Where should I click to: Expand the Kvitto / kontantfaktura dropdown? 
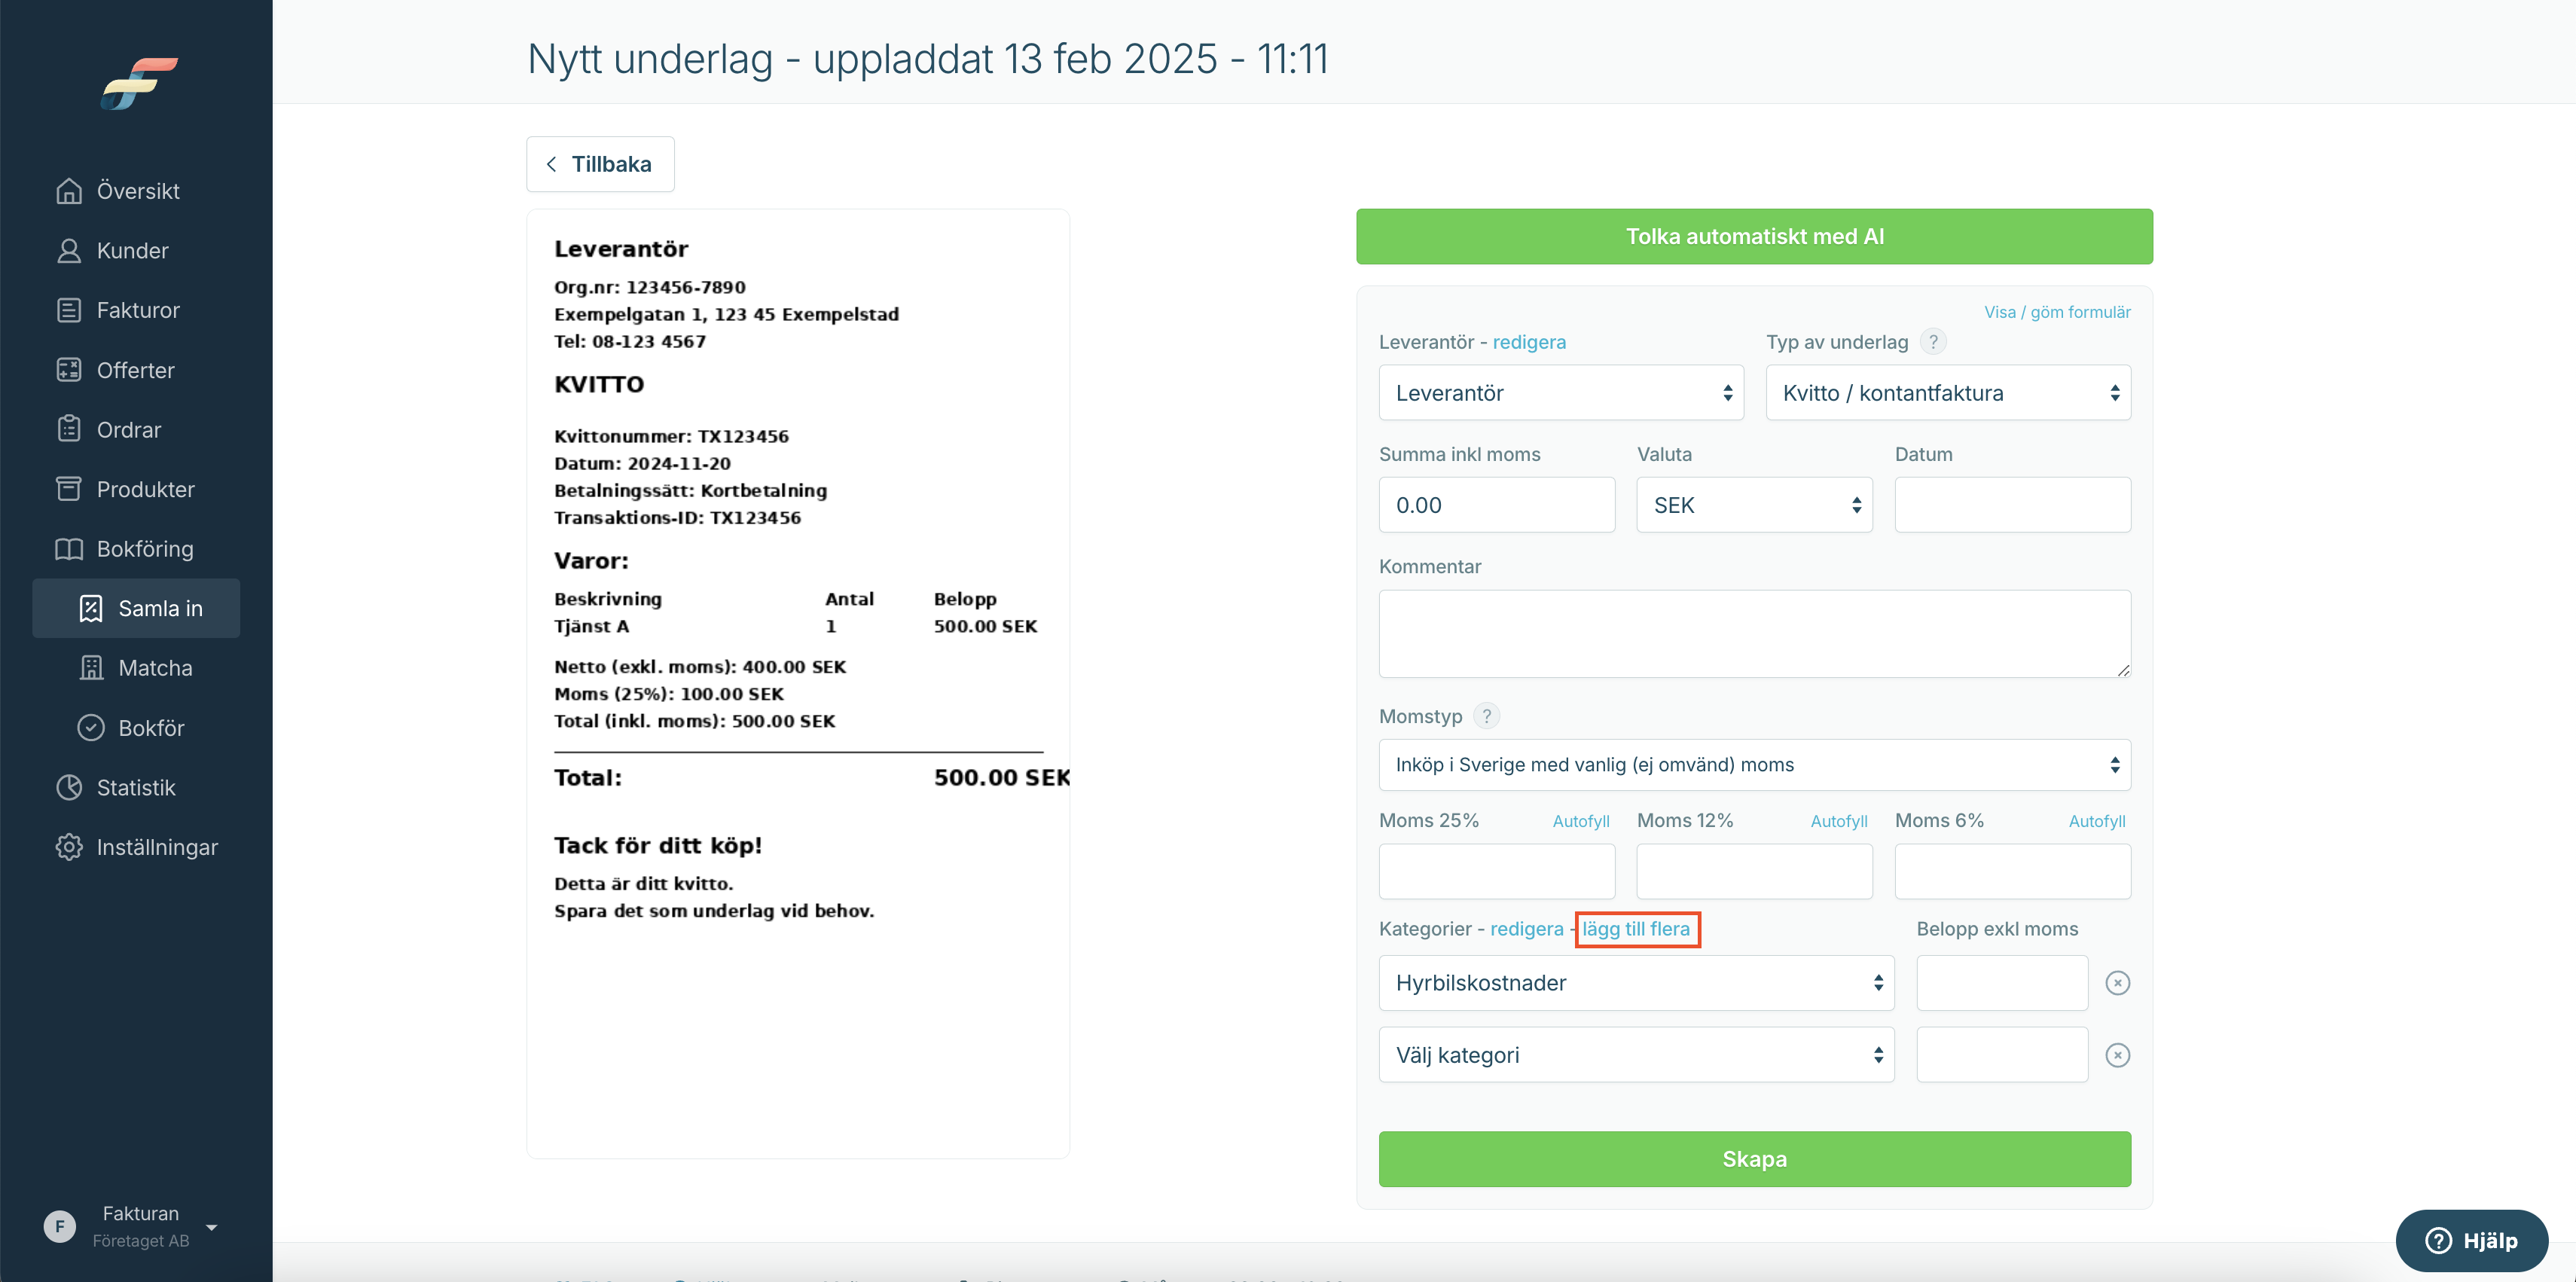[x=1948, y=393]
